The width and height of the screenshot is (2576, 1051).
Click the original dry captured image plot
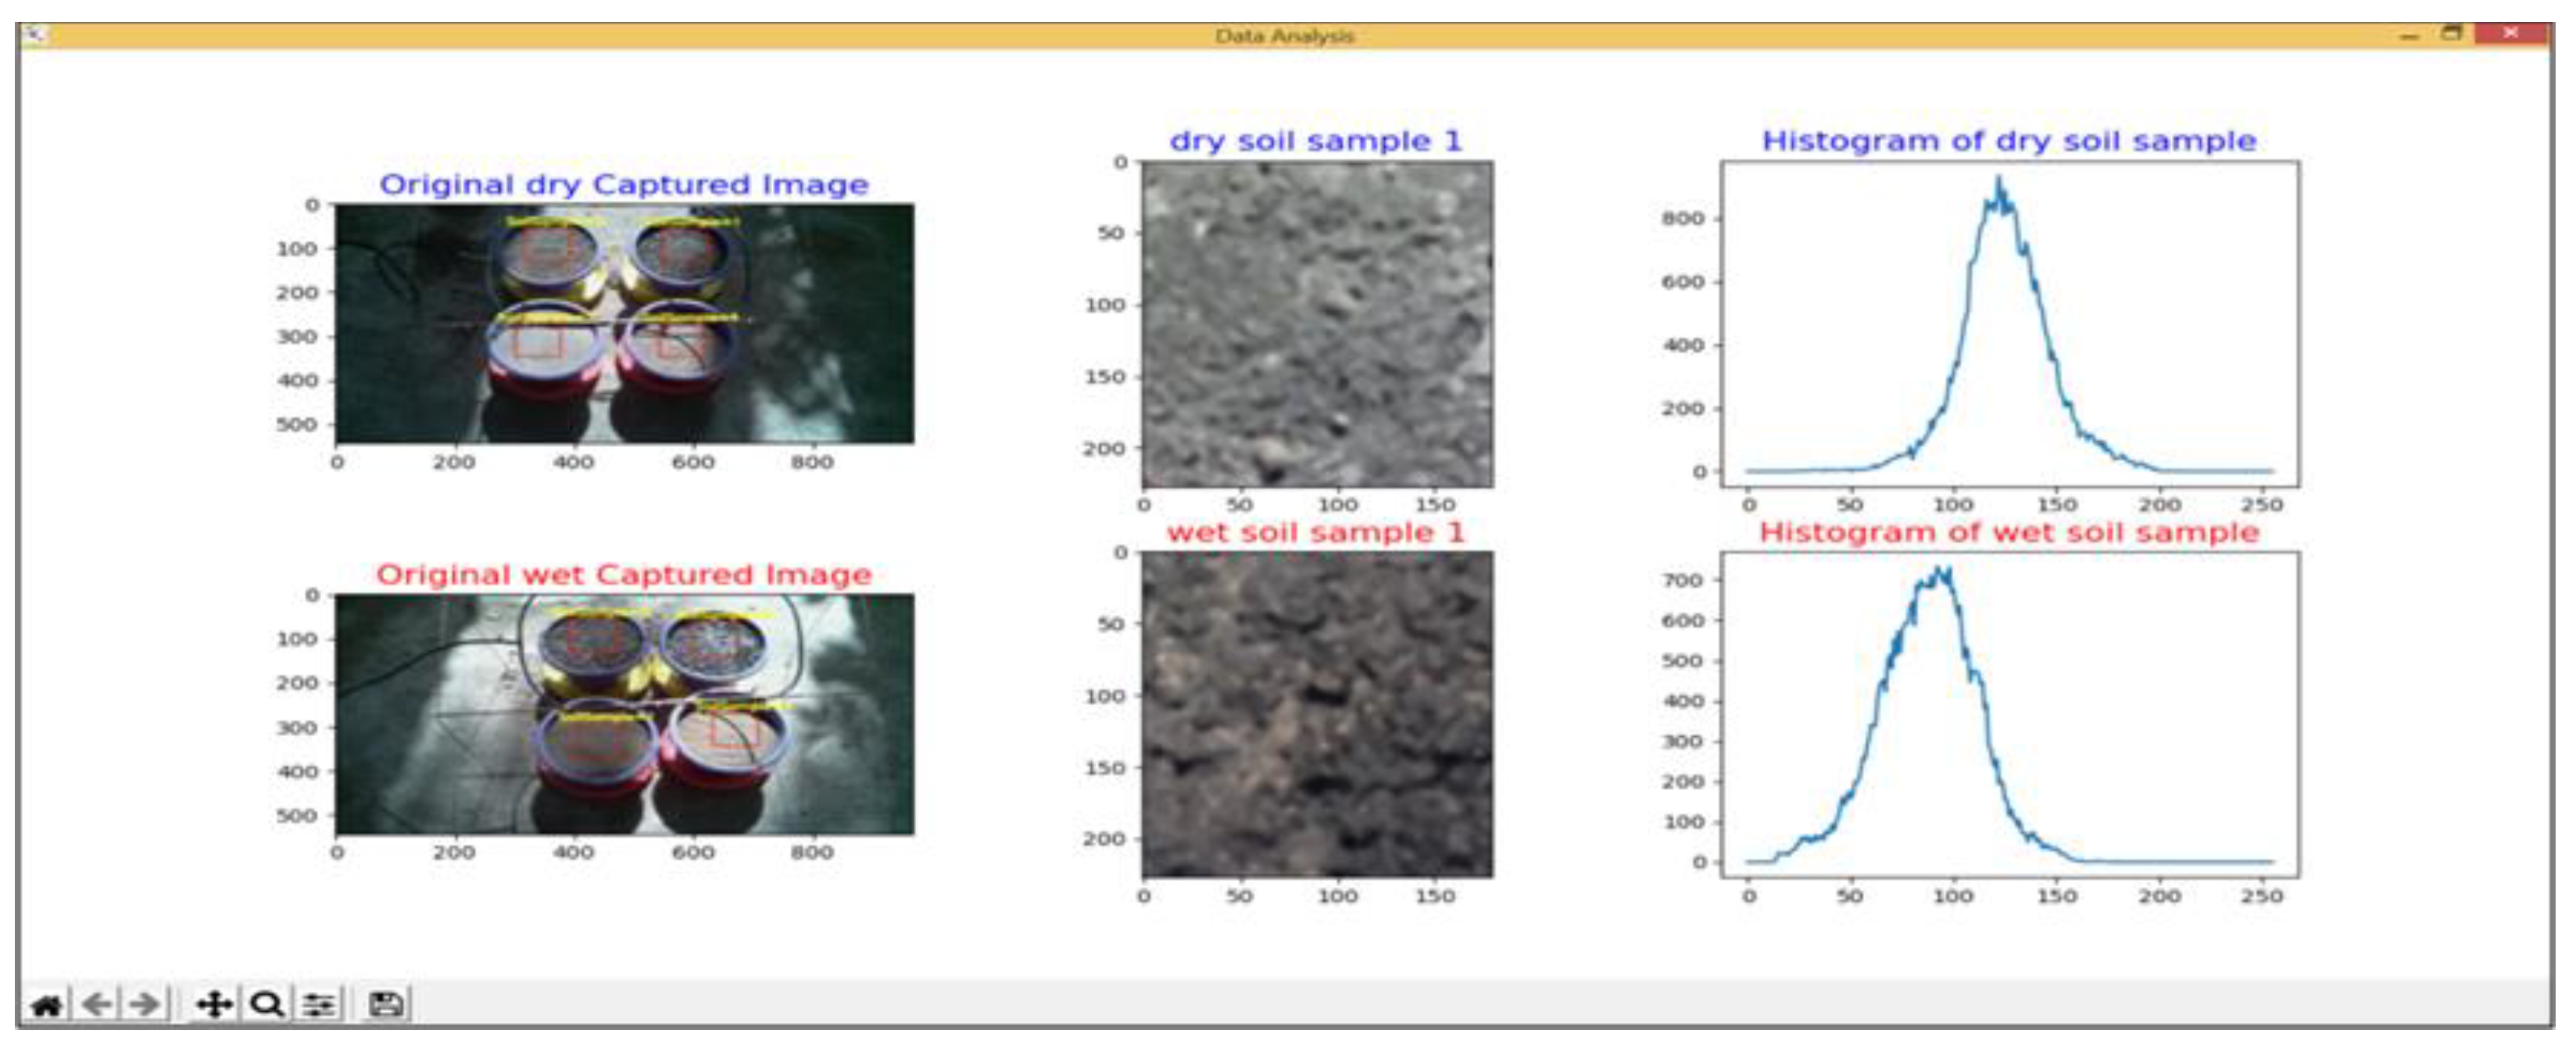(x=624, y=323)
